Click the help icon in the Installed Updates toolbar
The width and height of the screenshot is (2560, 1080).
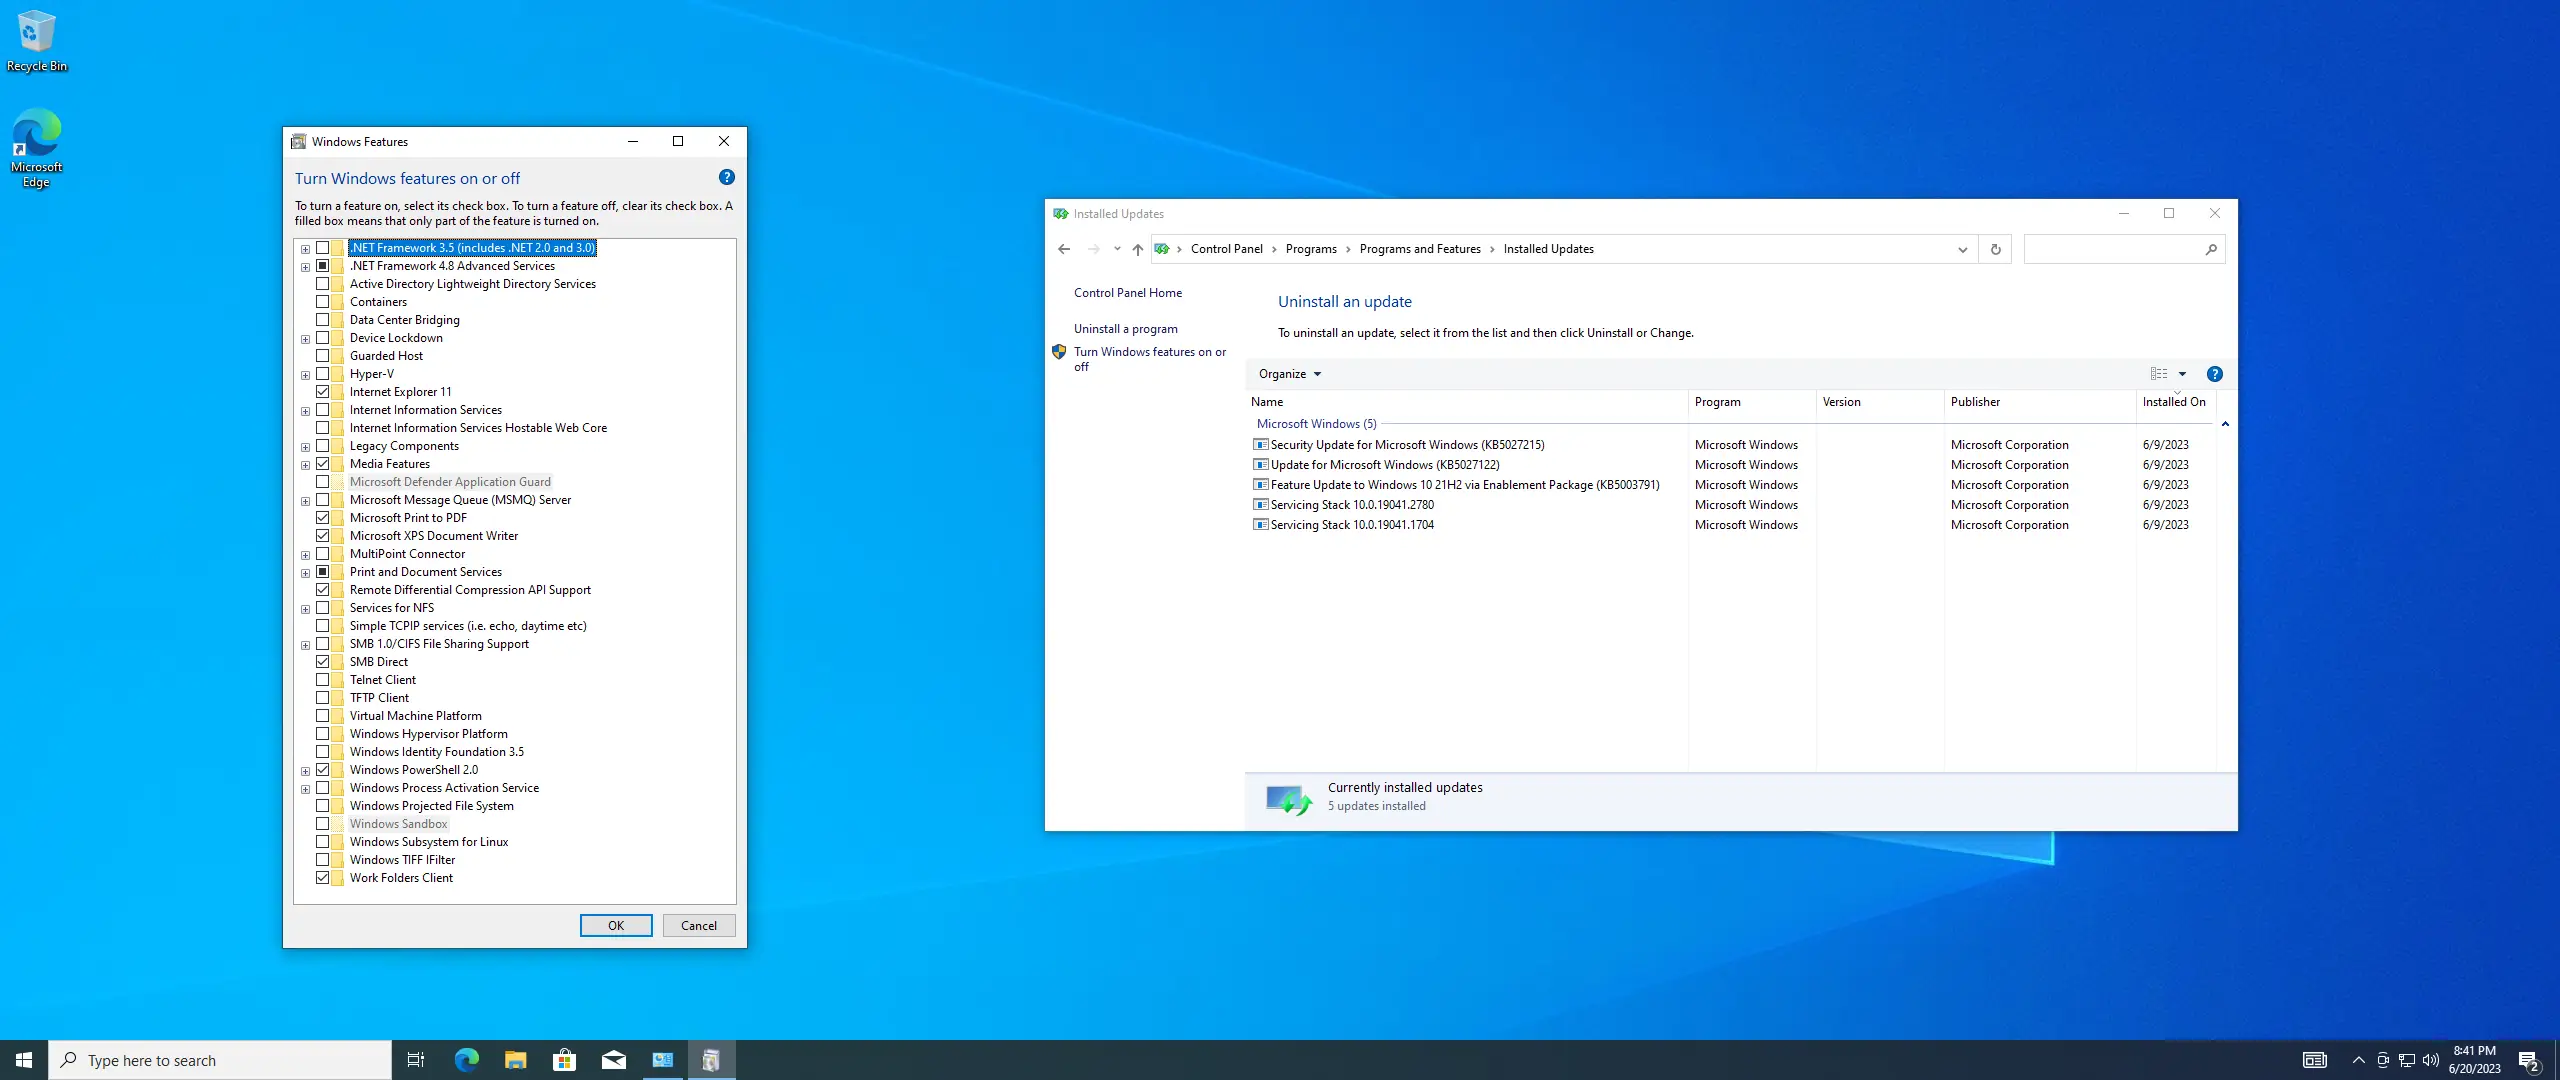pyautogui.click(x=2214, y=374)
